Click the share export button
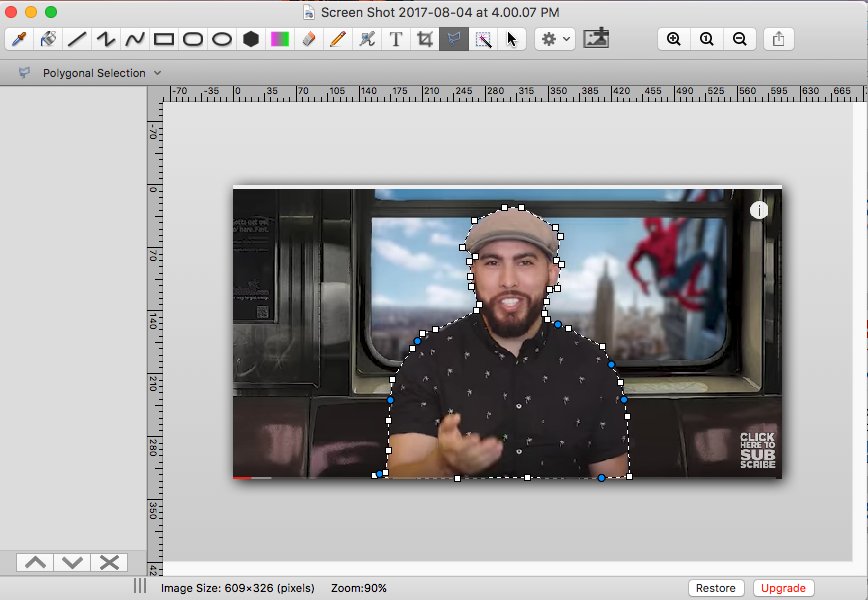868x600 pixels. tap(778, 39)
